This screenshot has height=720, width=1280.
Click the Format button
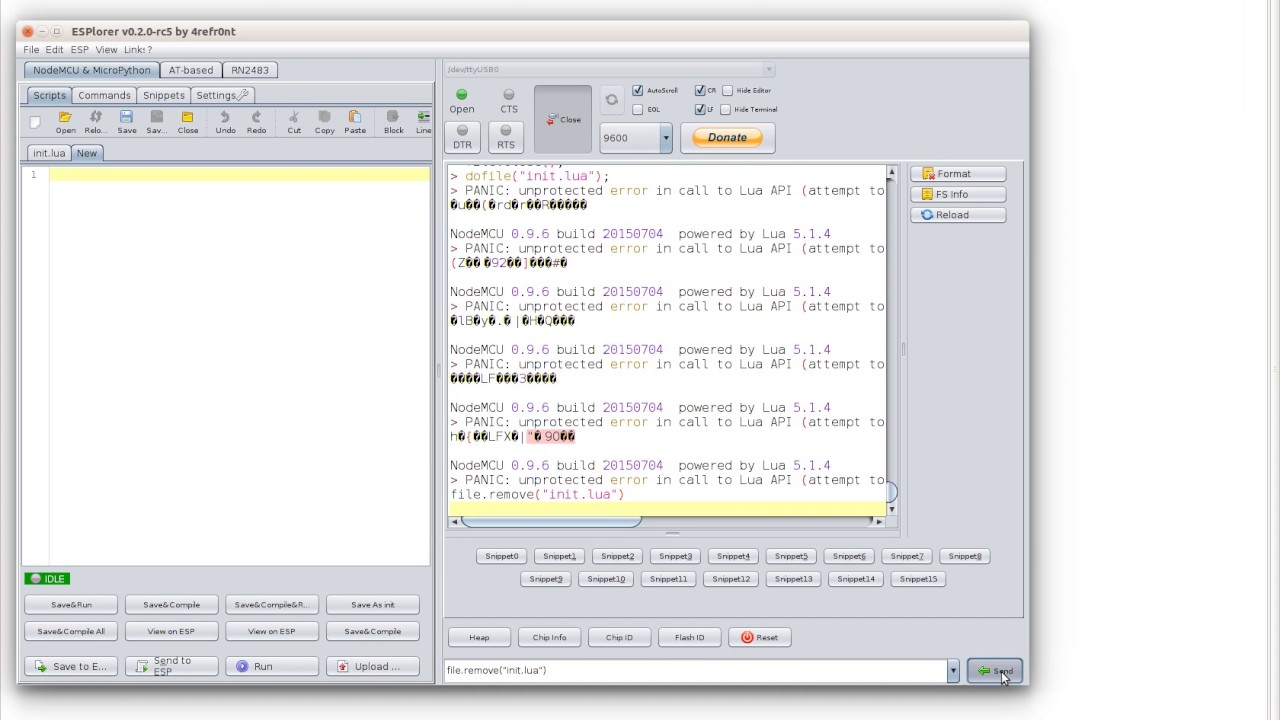958,174
